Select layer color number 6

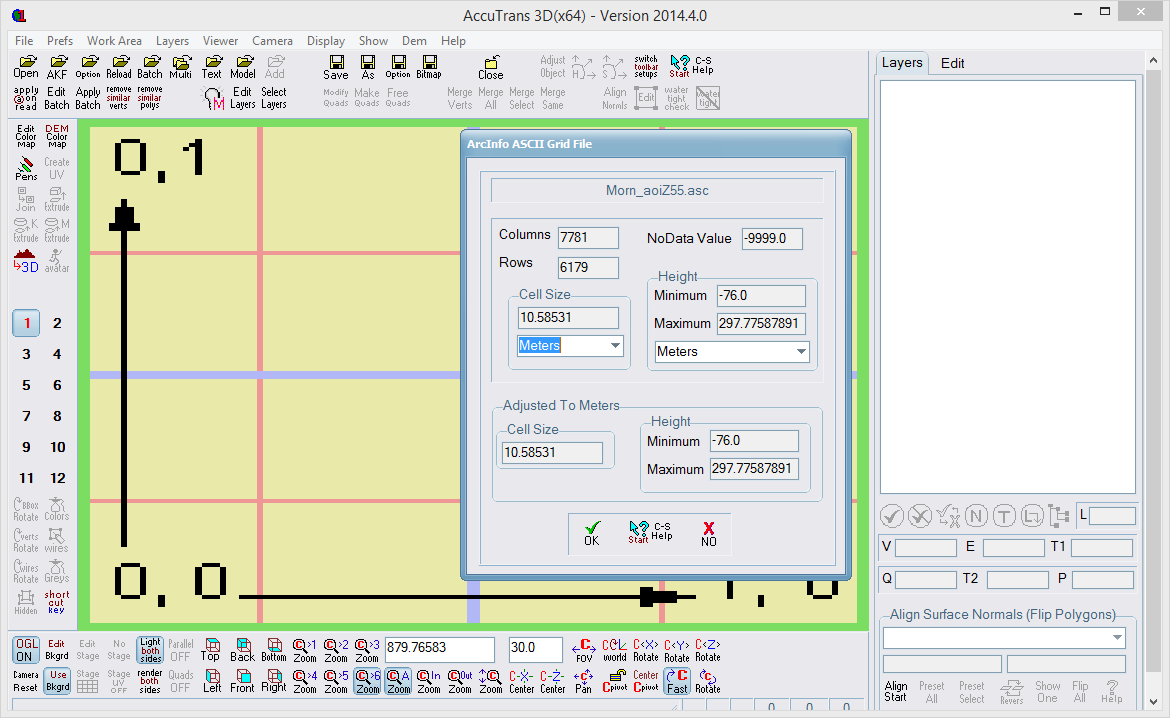coord(57,385)
